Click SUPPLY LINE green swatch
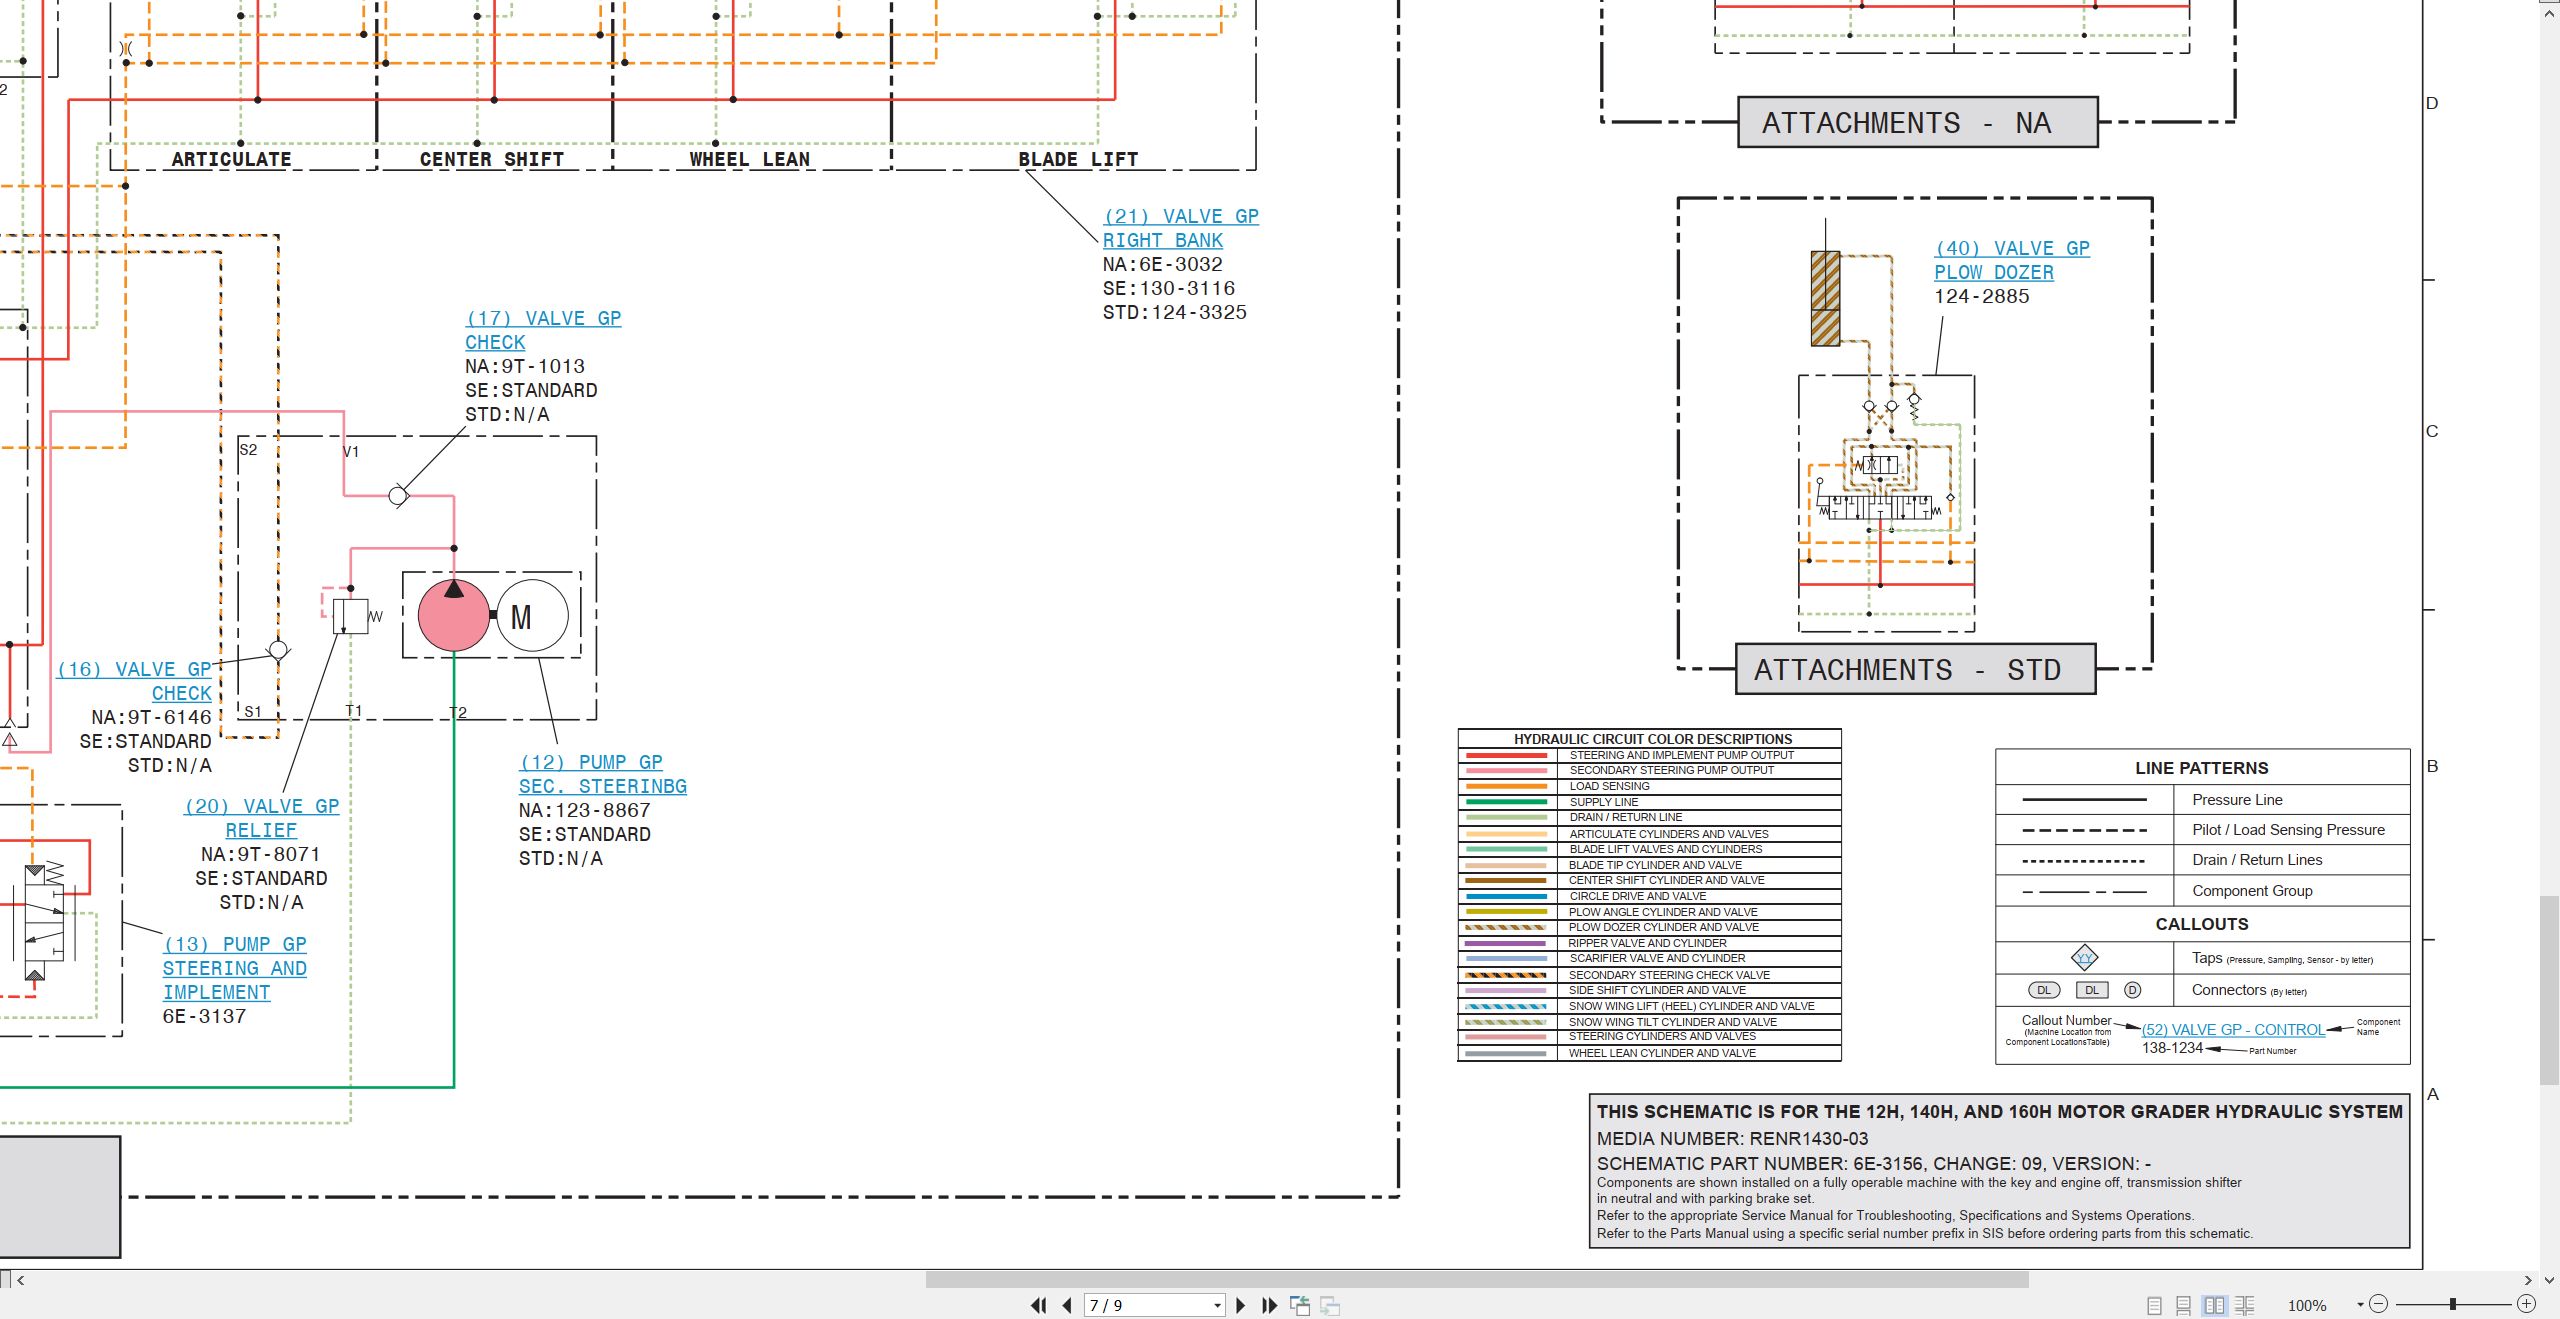The height and width of the screenshot is (1319, 2560). click(x=1506, y=802)
